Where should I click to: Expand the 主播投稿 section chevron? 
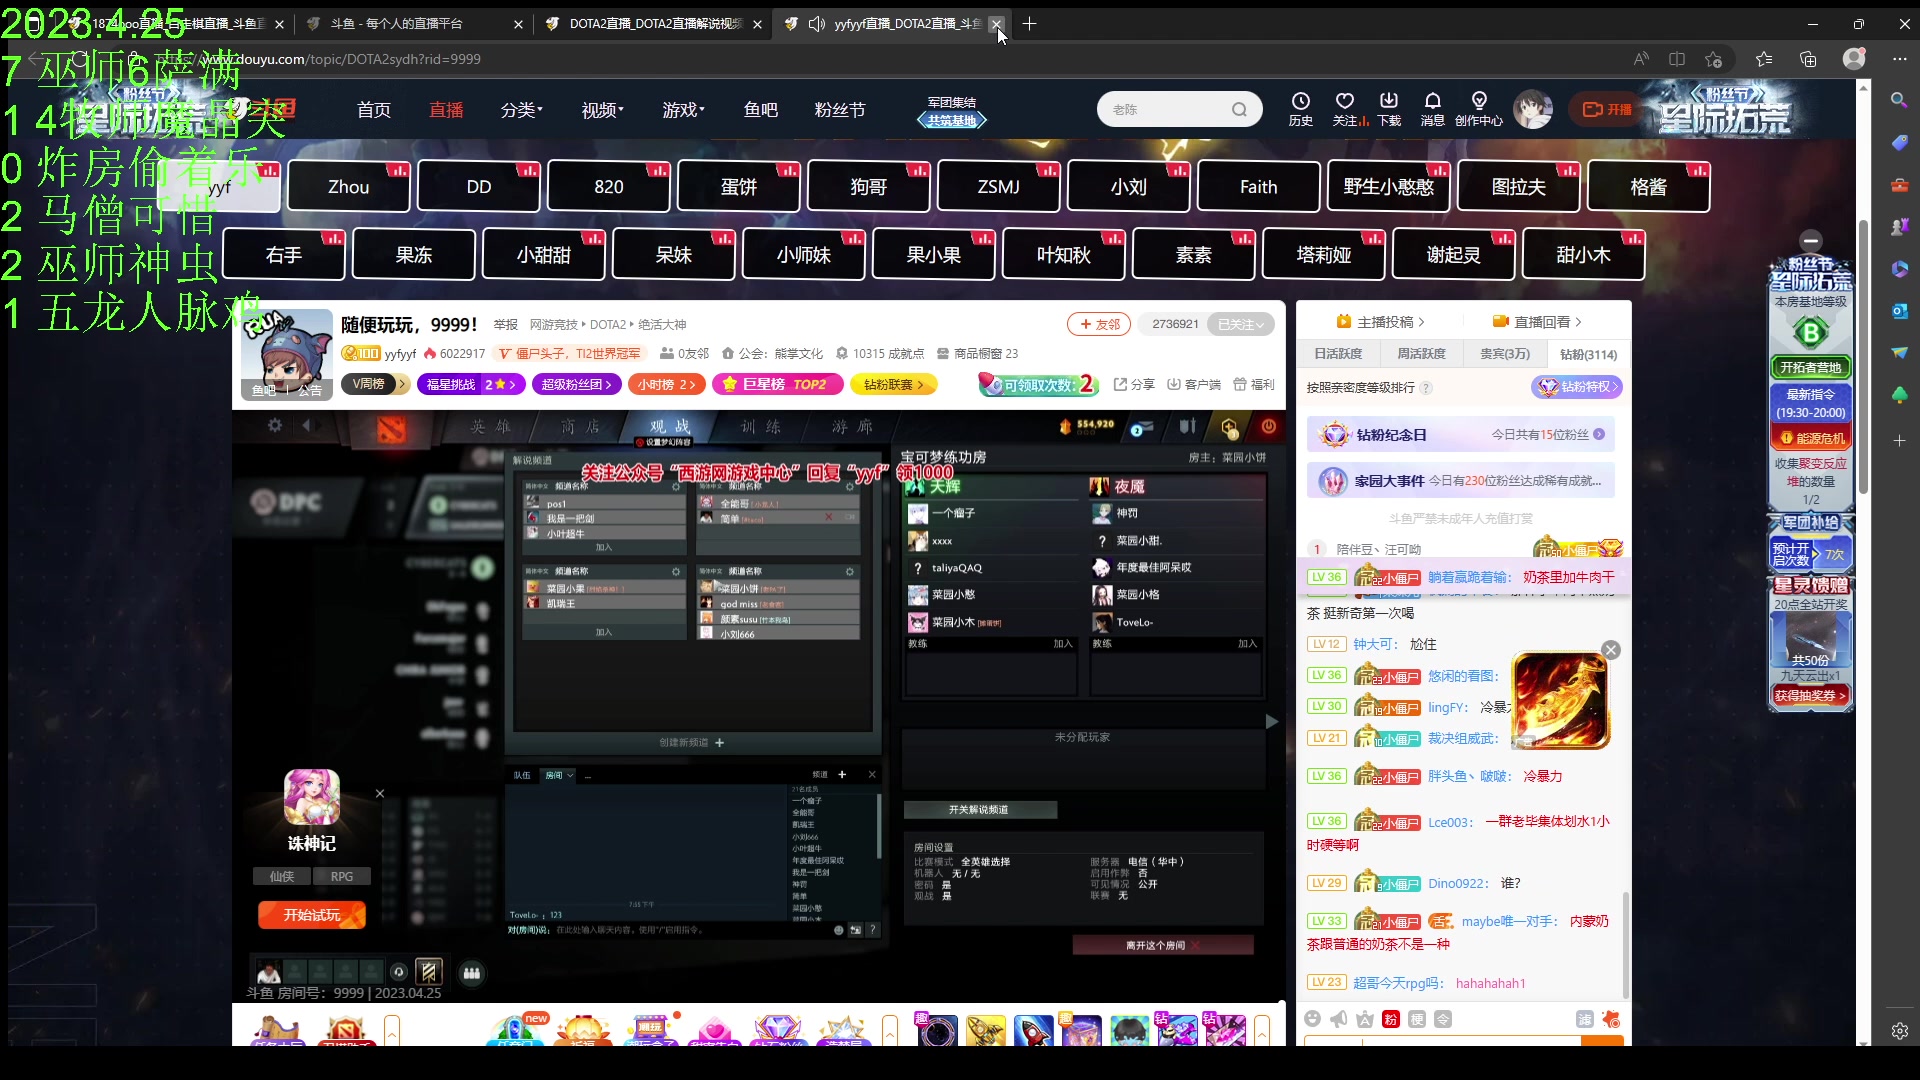[x=1421, y=322]
